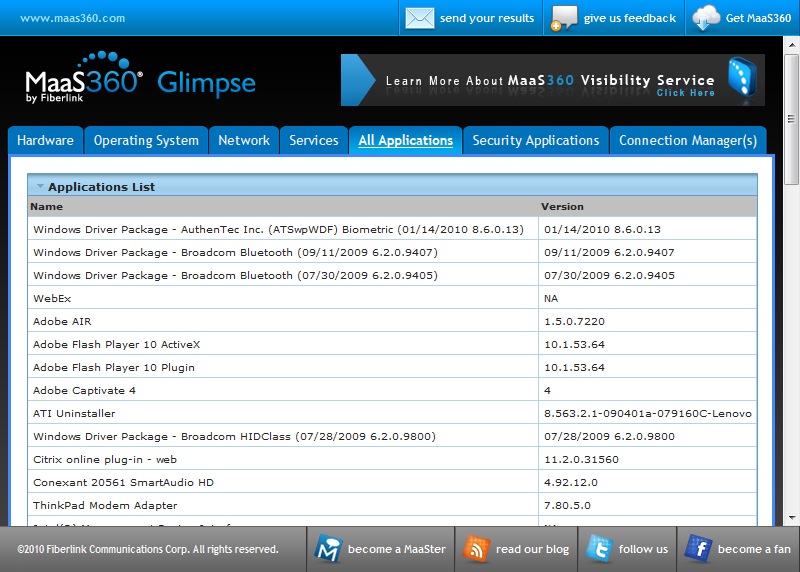Select Broadcom Bluetooth 6.2.0.9405 row
This screenshot has width=800, height=572.
[x=392, y=276]
